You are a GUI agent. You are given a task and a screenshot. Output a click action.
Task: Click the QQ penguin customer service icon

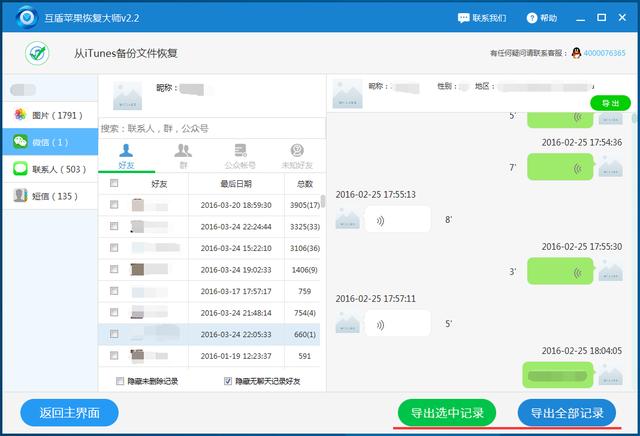coord(576,53)
